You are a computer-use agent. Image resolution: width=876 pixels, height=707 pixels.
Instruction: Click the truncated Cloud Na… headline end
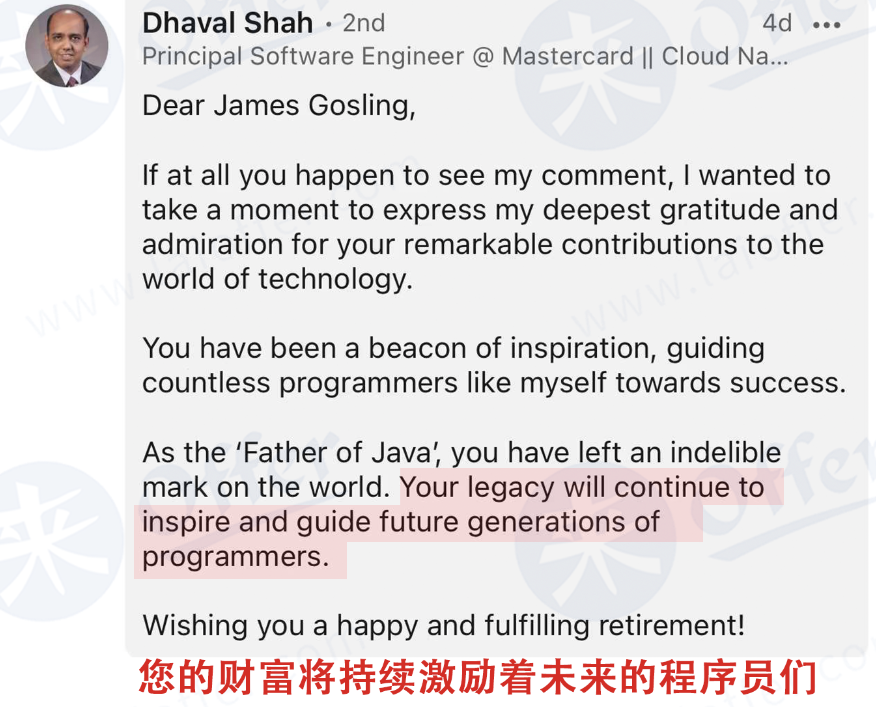[725, 56]
